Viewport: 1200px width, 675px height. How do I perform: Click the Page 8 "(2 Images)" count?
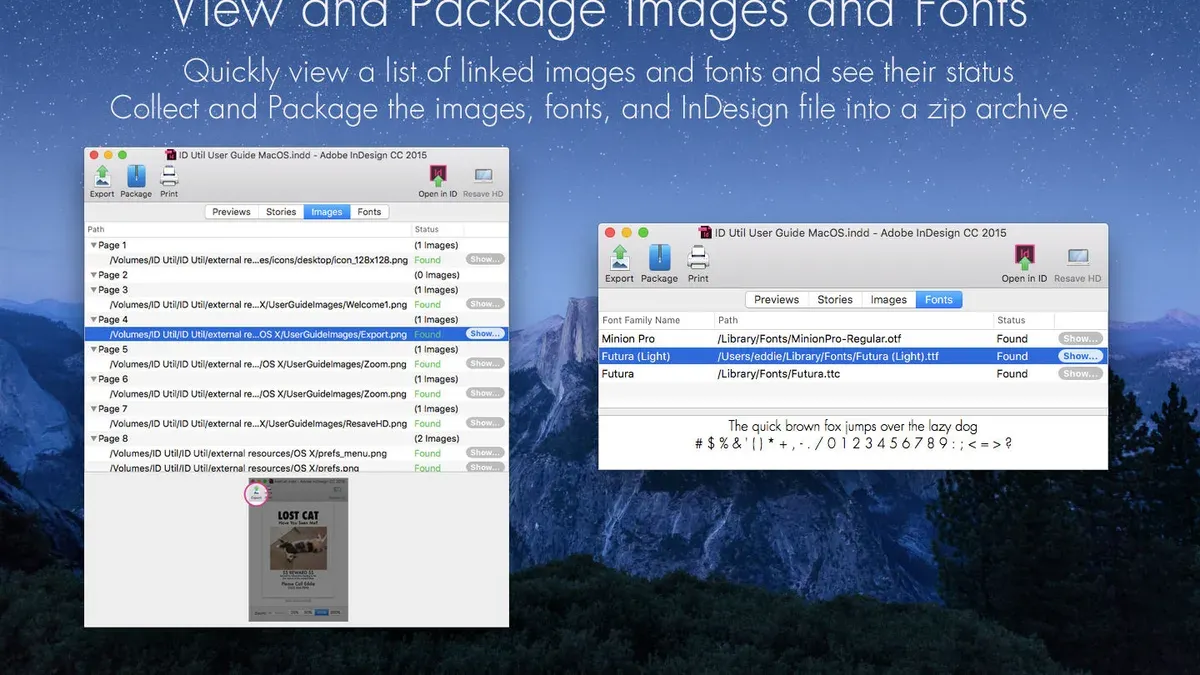437,439
